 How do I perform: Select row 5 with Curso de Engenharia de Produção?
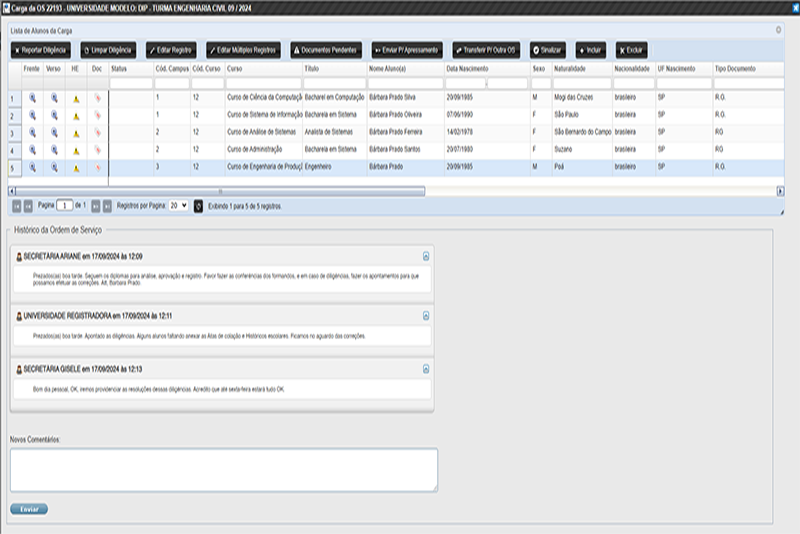coord(262,167)
